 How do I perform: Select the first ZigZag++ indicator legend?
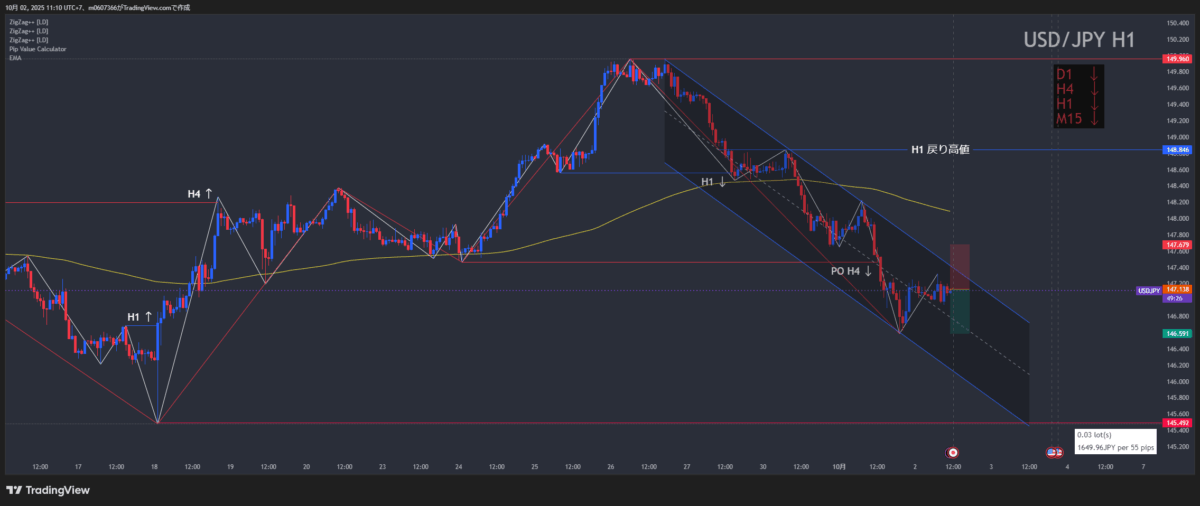click(x=28, y=20)
